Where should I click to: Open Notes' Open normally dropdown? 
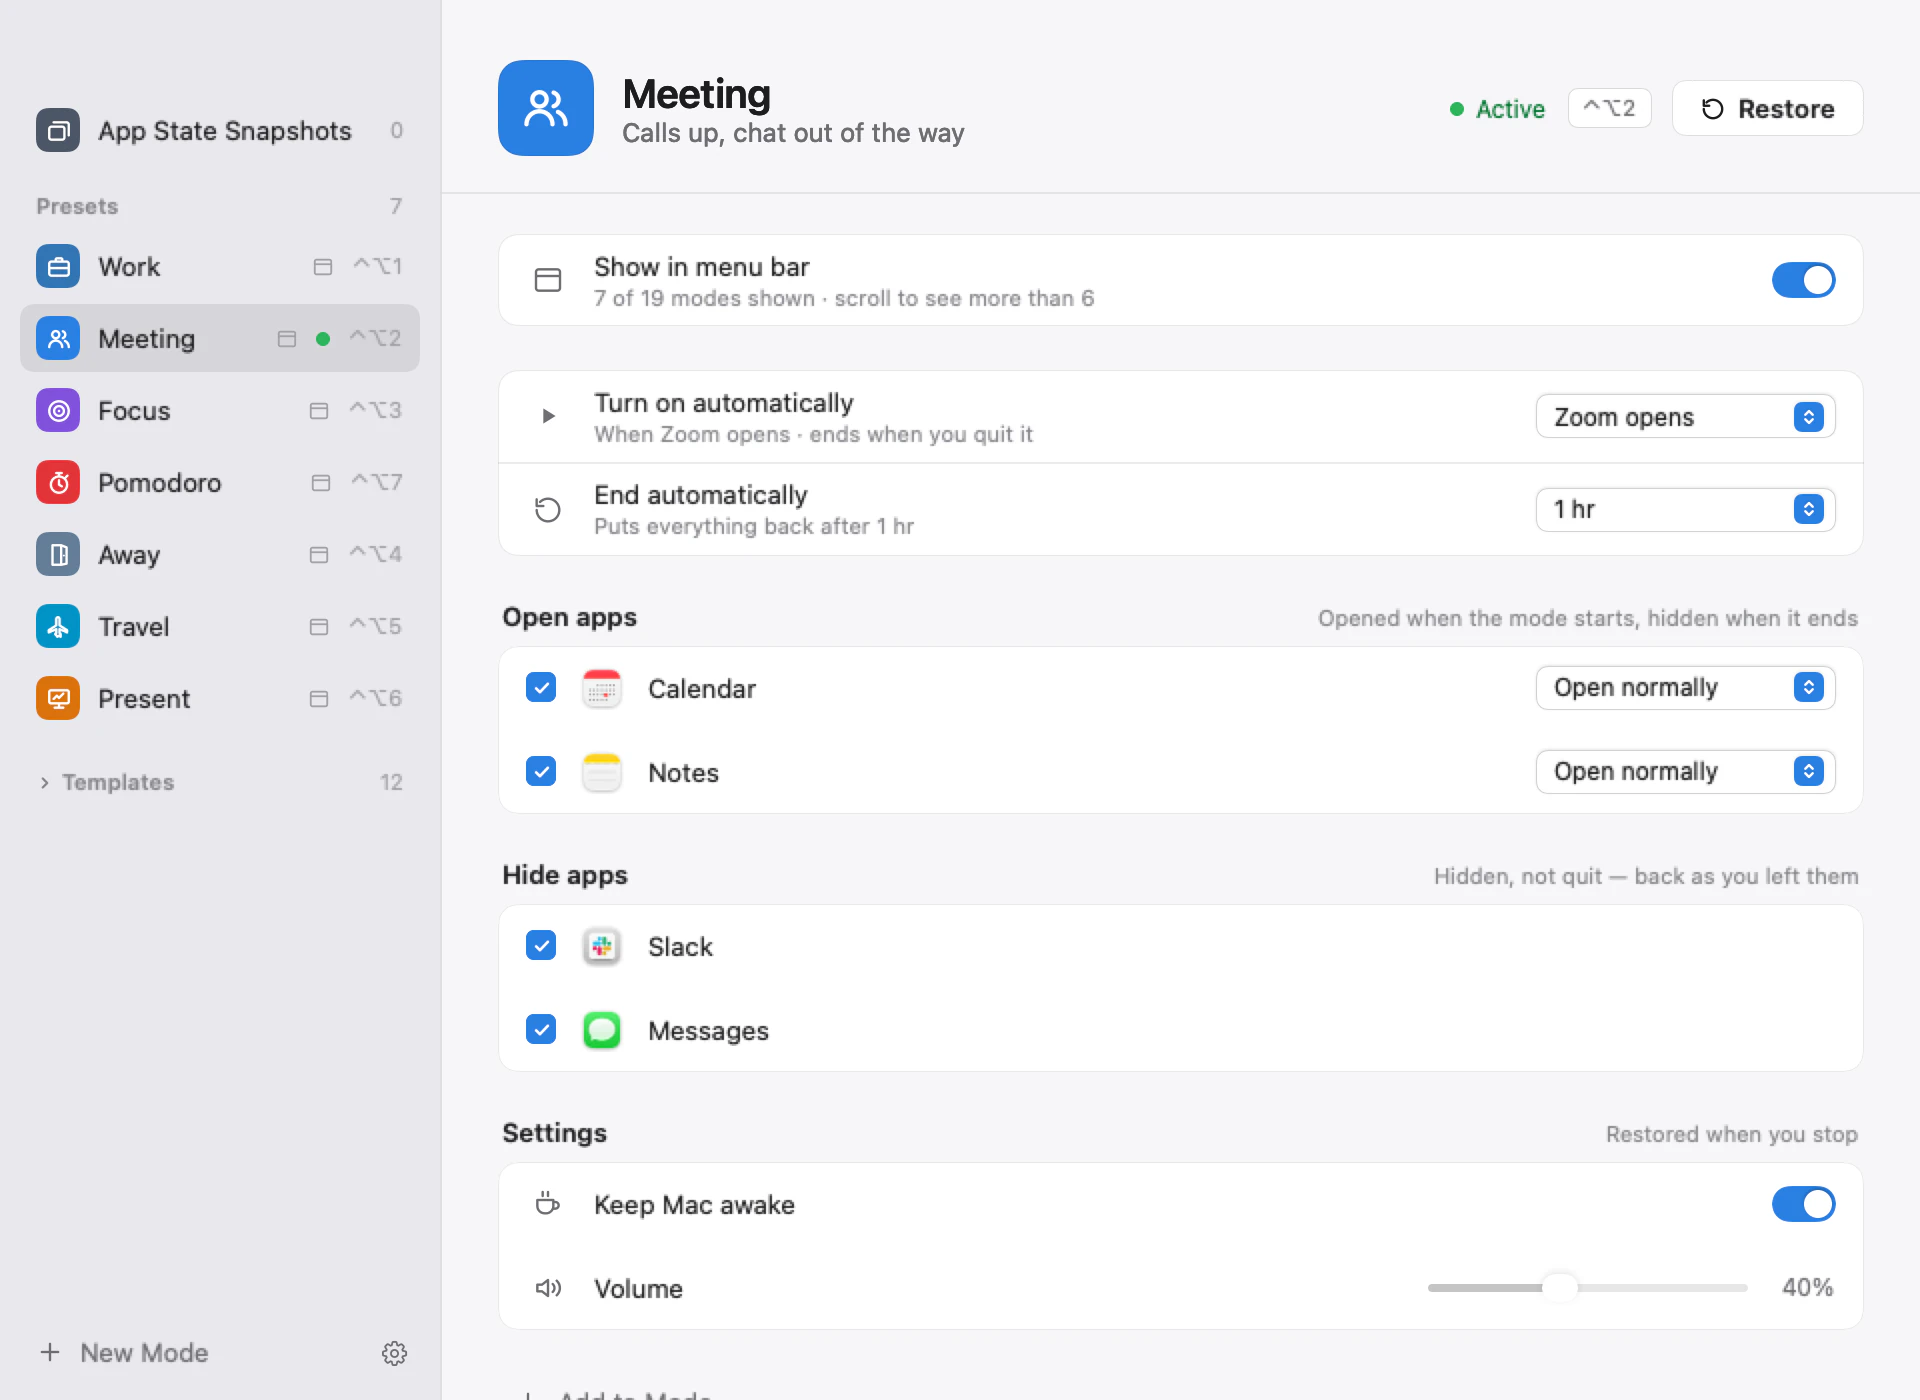[x=1685, y=772]
